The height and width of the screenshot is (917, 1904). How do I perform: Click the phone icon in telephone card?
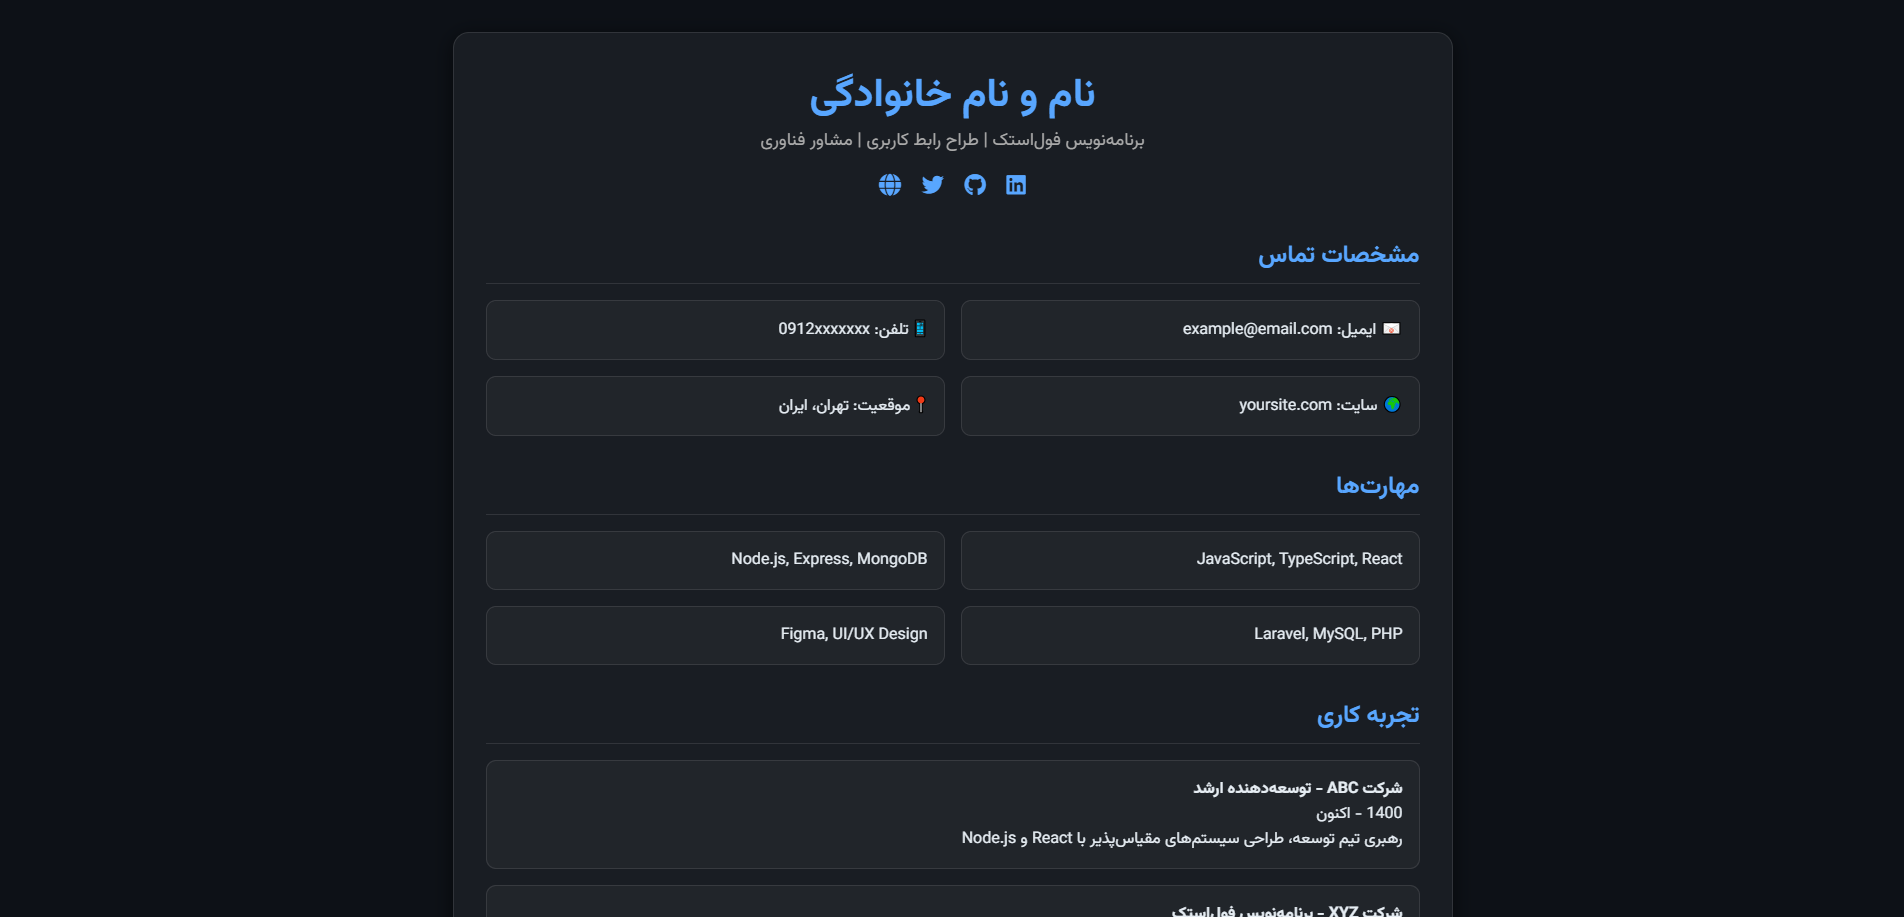click(920, 329)
